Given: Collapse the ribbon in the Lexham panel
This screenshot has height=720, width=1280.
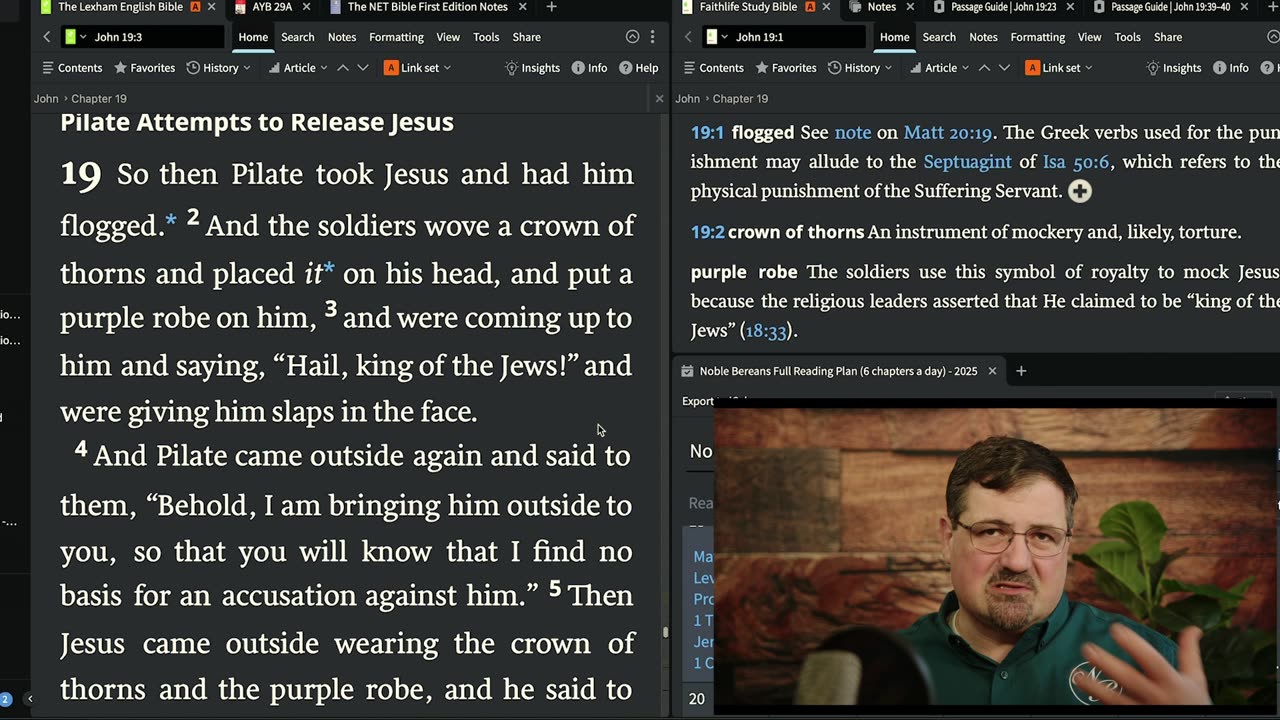Looking at the screenshot, I should coord(632,37).
